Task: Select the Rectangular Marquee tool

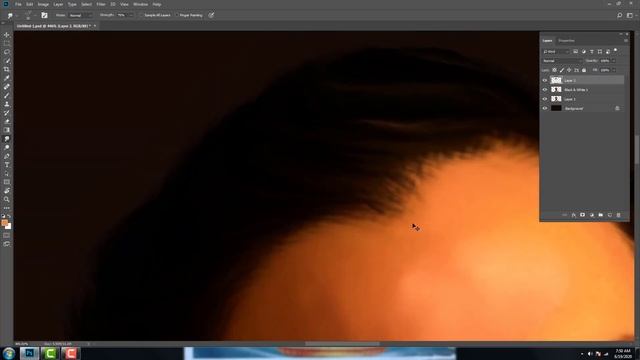Action: tap(7, 43)
